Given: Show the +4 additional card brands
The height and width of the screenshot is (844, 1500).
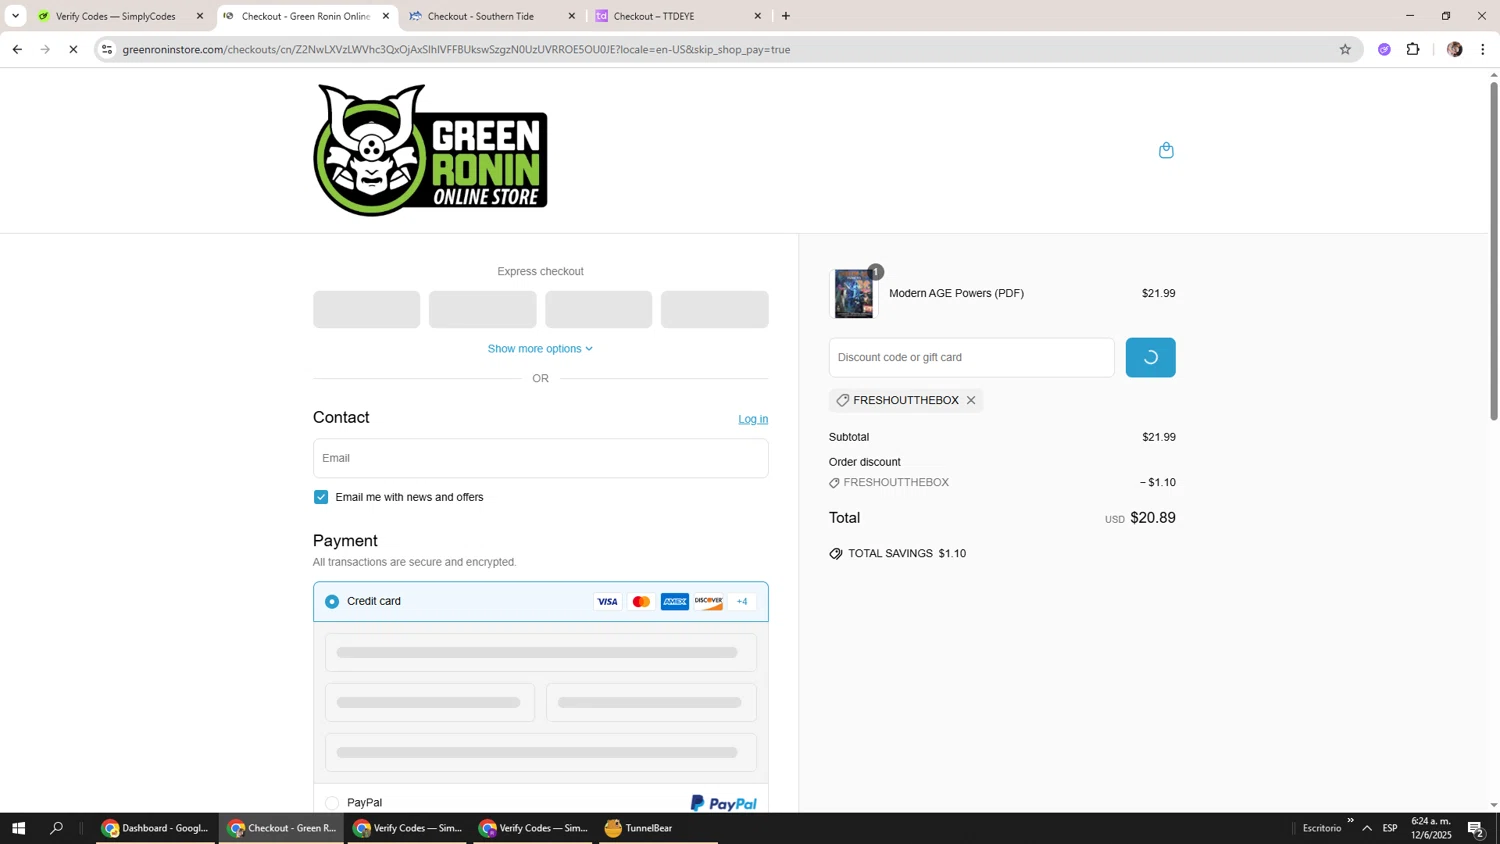Looking at the screenshot, I should (x=742, y=602).
